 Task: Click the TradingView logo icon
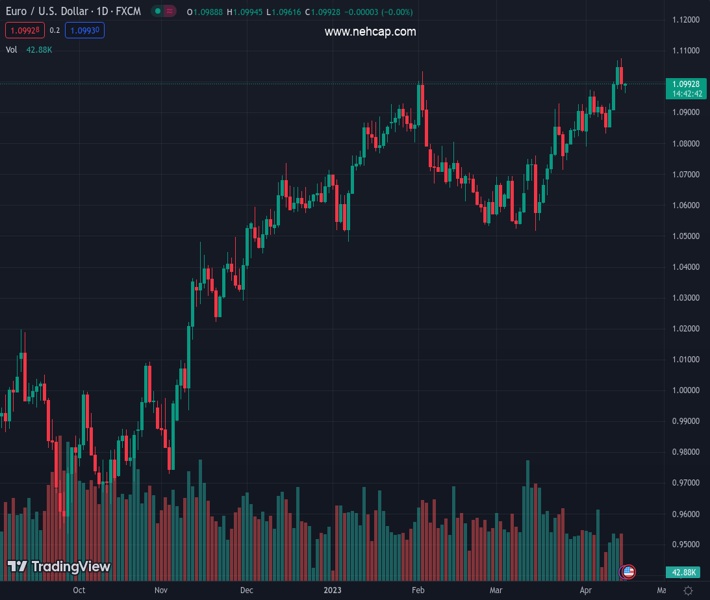[17, 567]
